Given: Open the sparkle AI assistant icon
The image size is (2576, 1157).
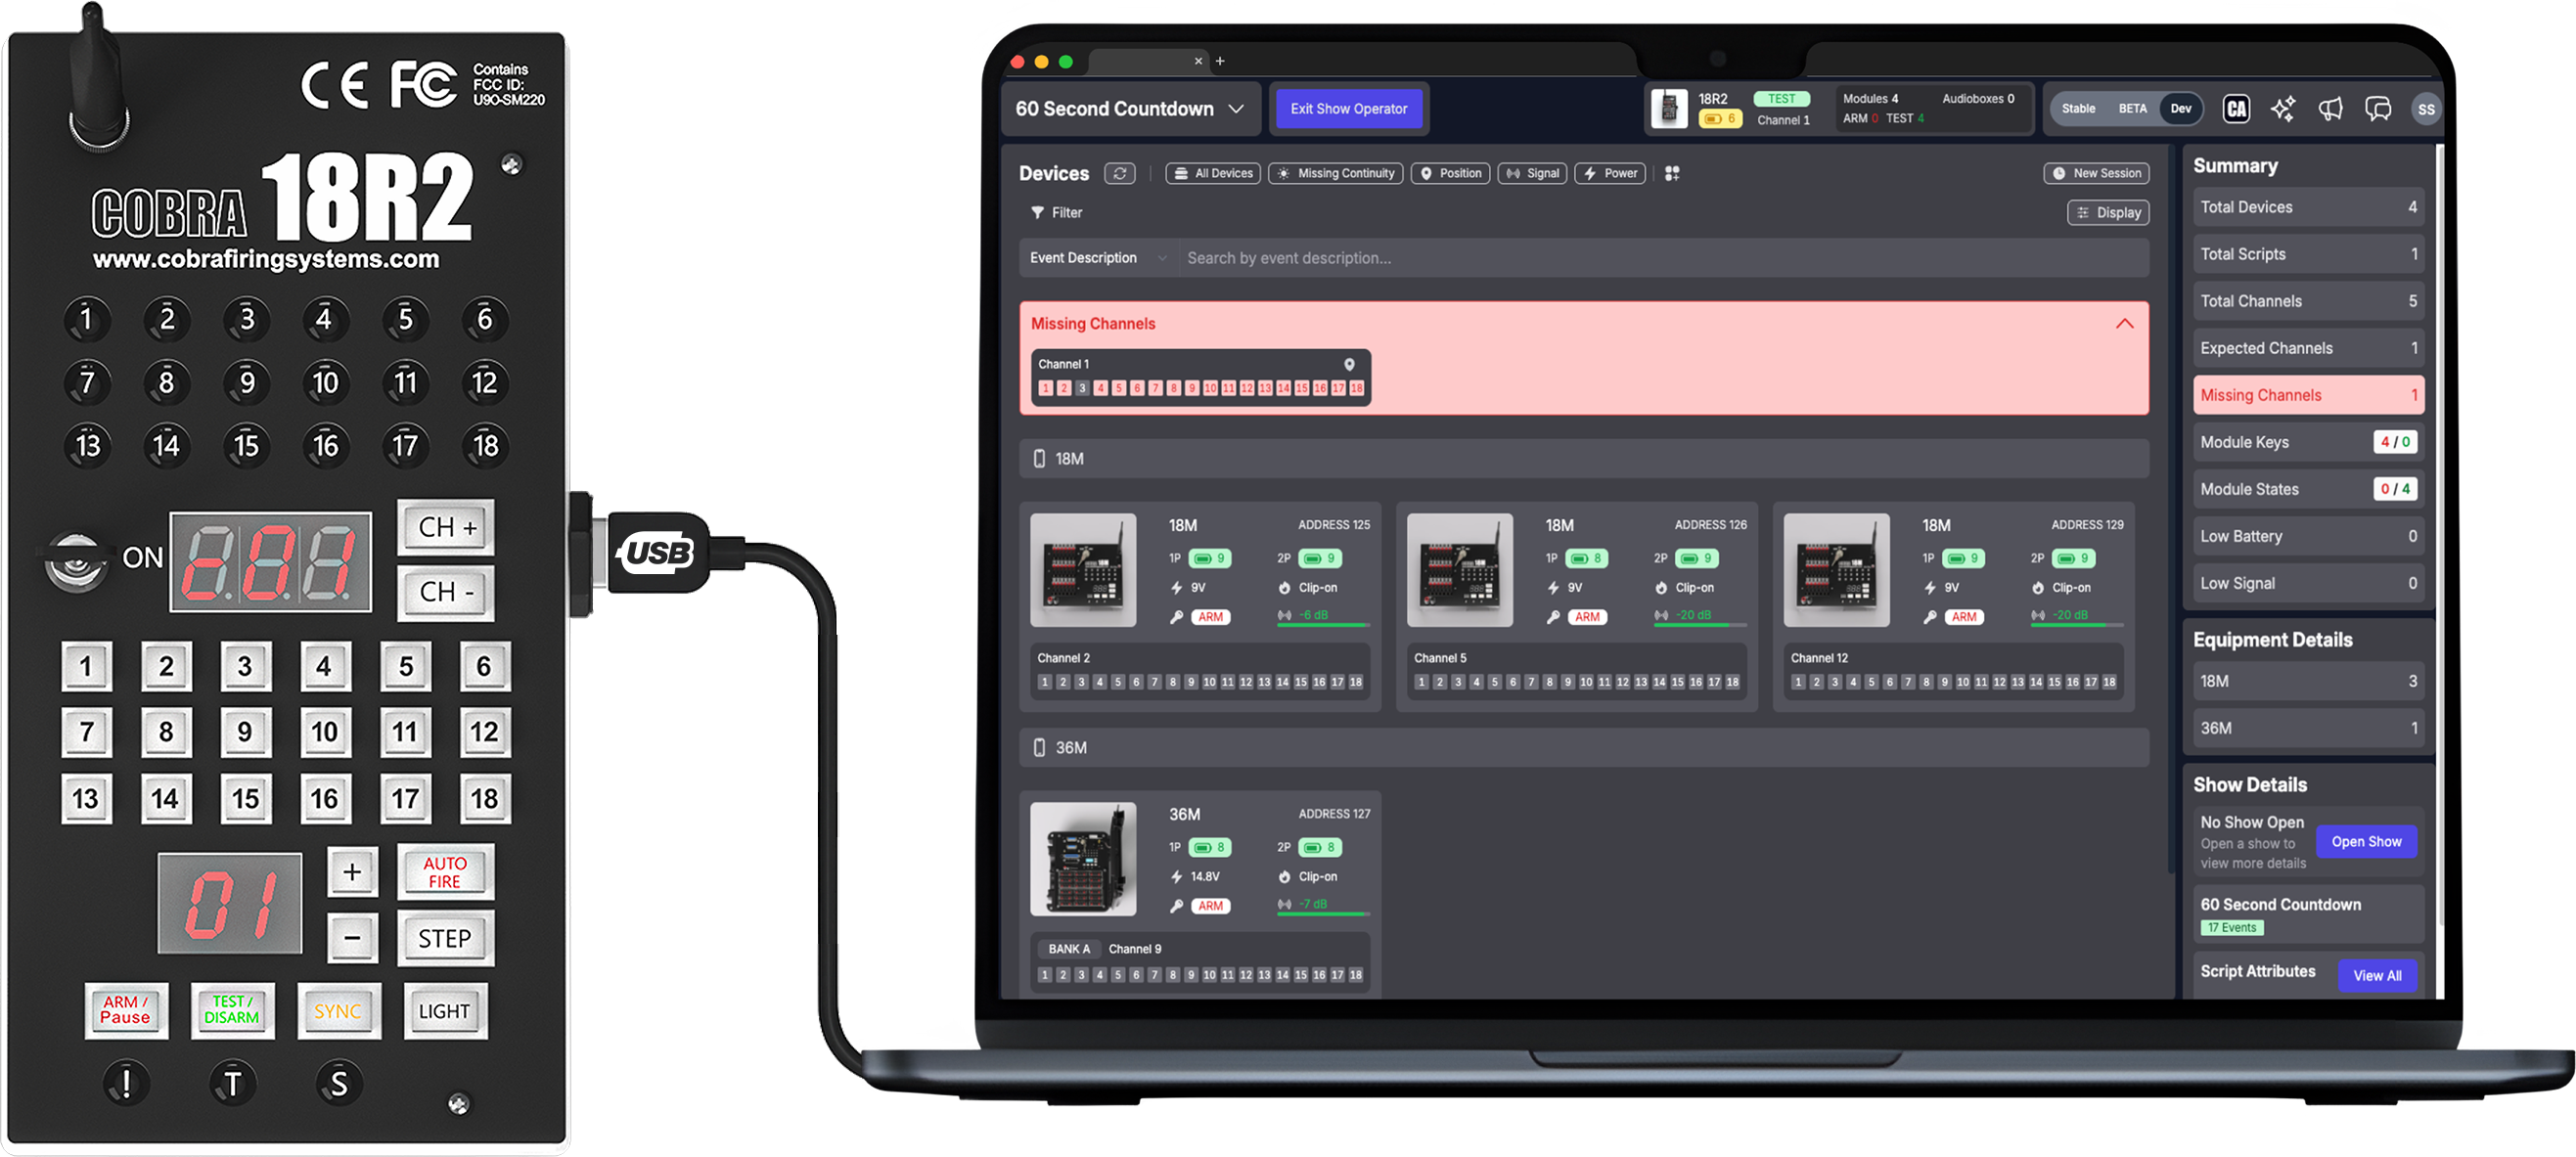Looking at the screenshot, I should pyautogui.click(x=2283, y=109).
